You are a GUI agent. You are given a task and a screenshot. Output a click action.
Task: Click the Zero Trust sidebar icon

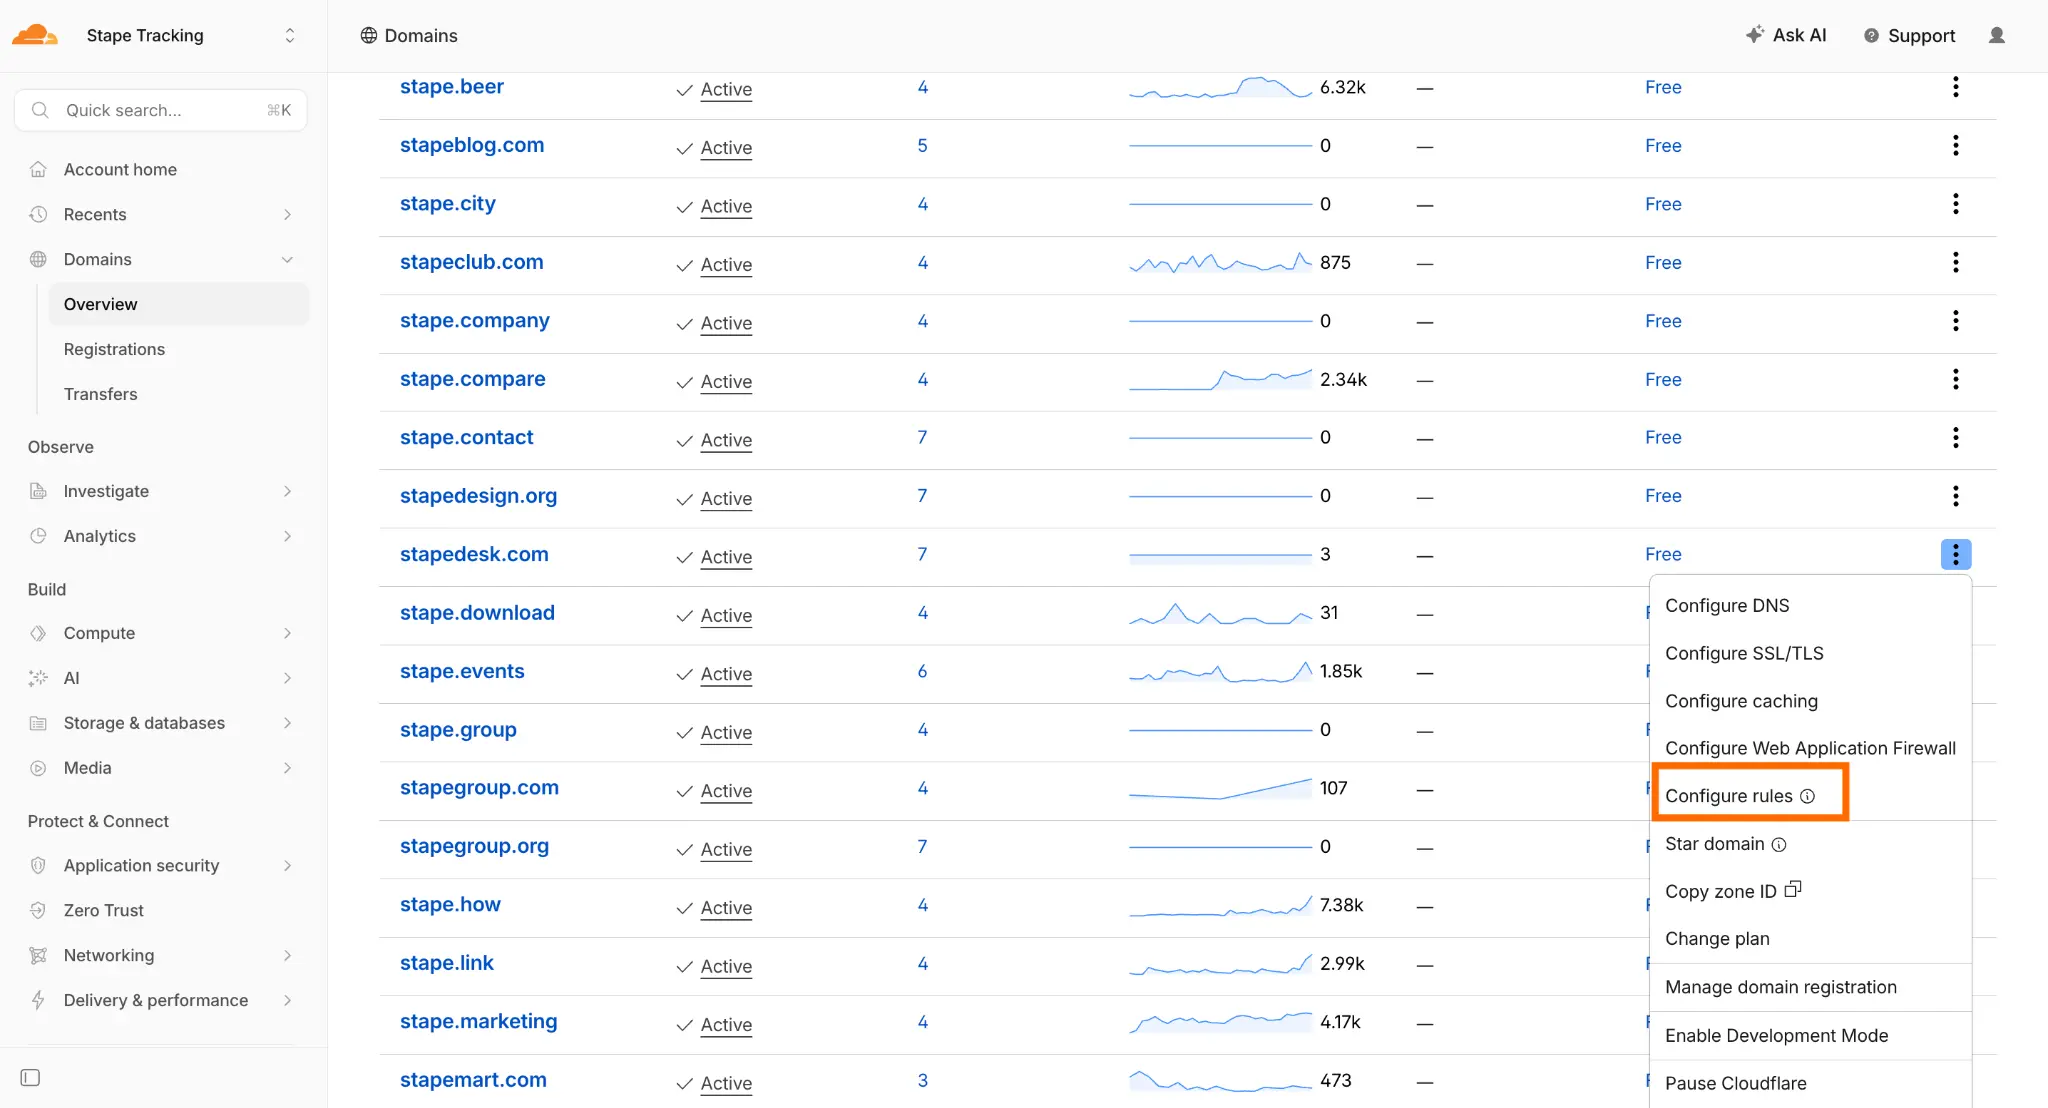[38, 910]
